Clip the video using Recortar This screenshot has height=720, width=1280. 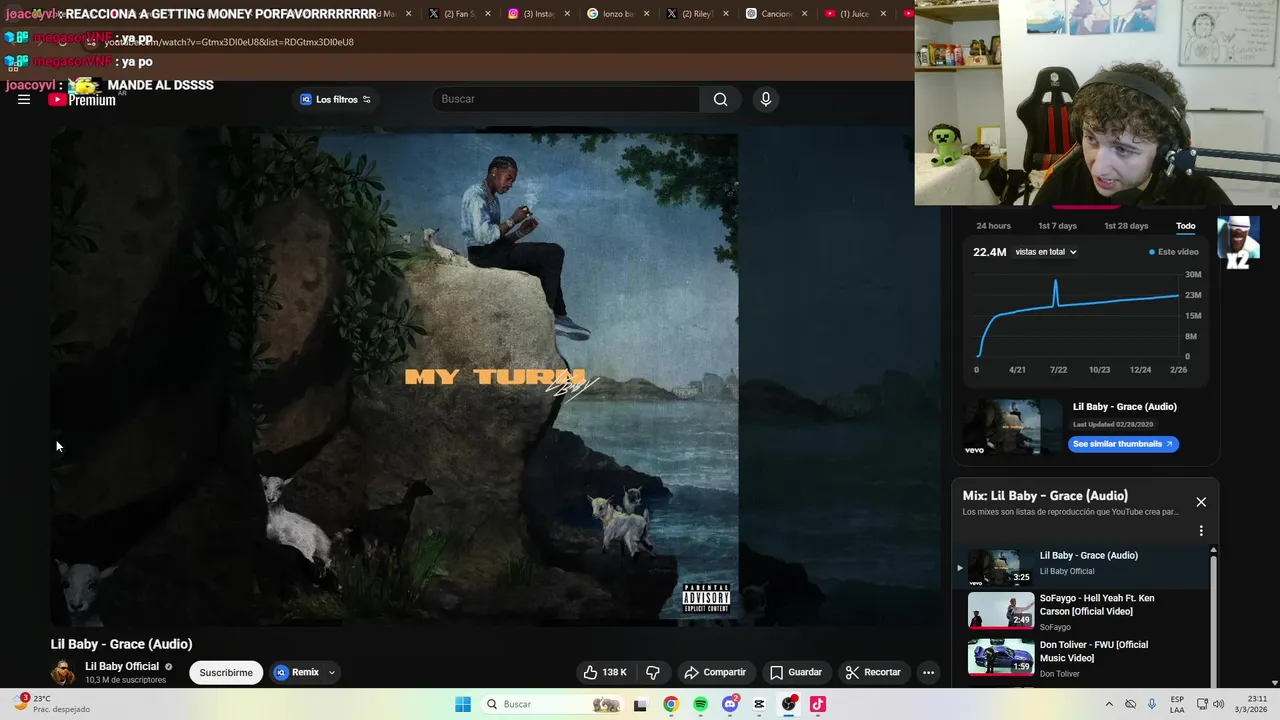click(x=873, y=672)
